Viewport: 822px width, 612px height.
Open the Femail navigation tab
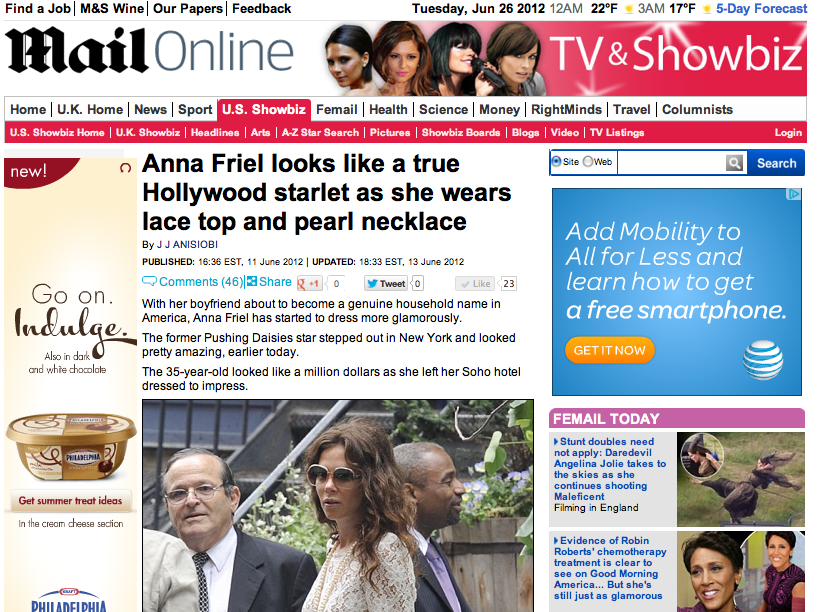337,110
